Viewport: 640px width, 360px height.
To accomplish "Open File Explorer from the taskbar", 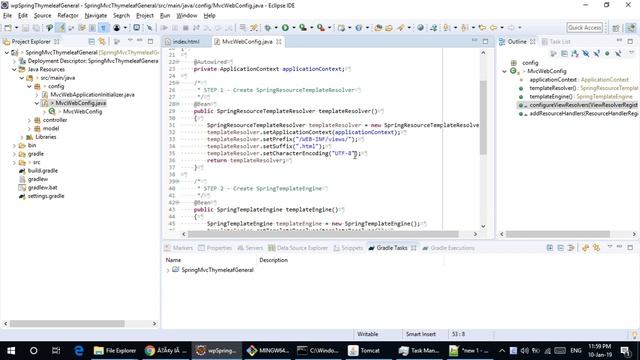I will pyautogui.click(x=115, y=351).
